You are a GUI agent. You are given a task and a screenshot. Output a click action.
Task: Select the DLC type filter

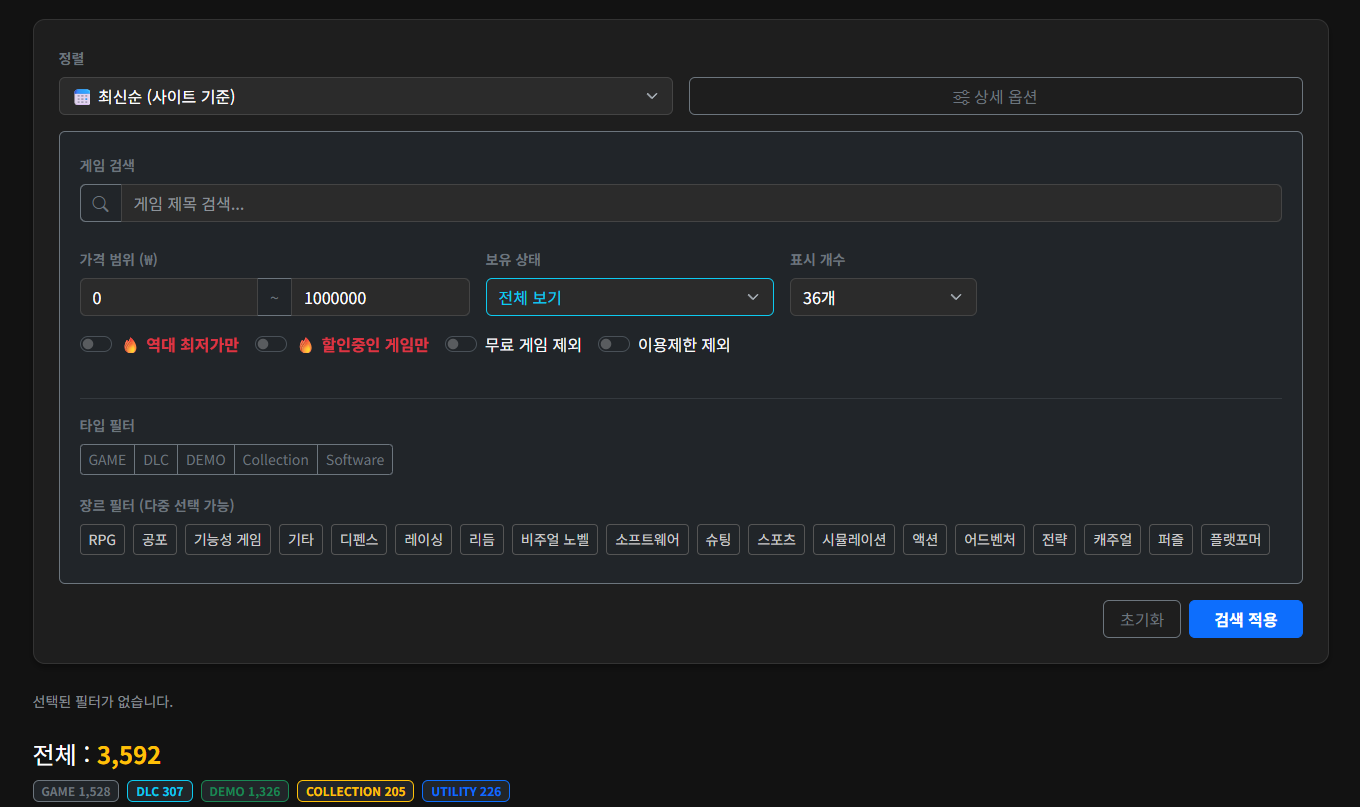tap(156, 460)
